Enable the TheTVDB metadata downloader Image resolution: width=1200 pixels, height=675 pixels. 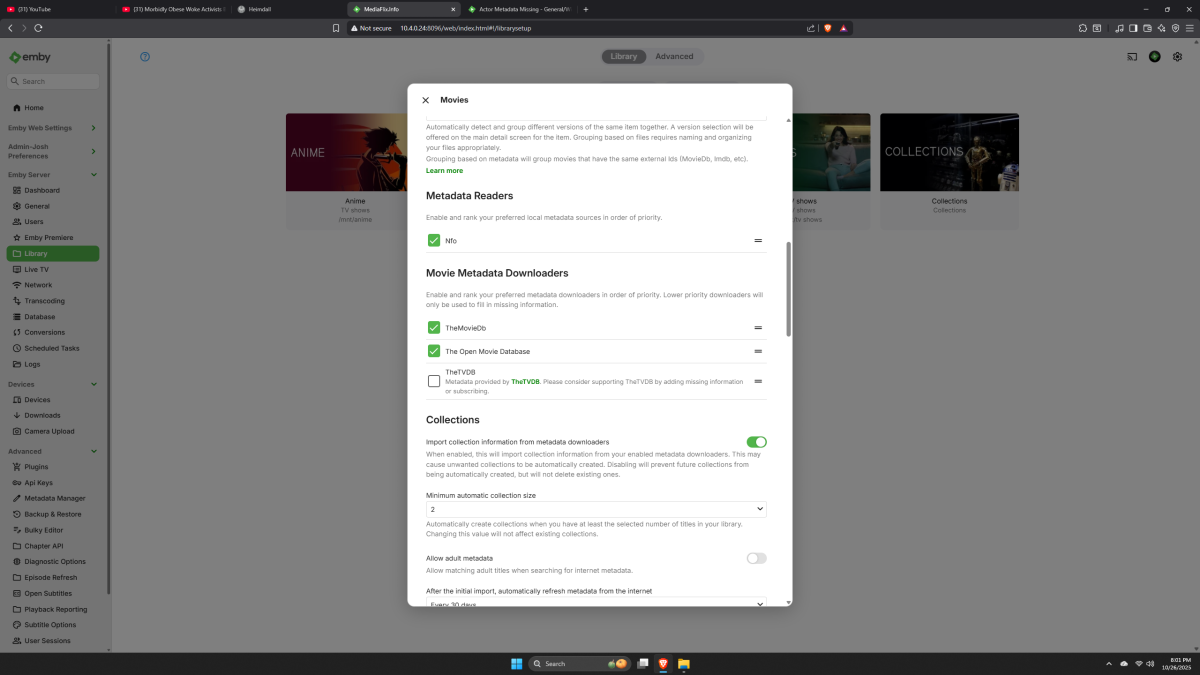tap(433, 381)
